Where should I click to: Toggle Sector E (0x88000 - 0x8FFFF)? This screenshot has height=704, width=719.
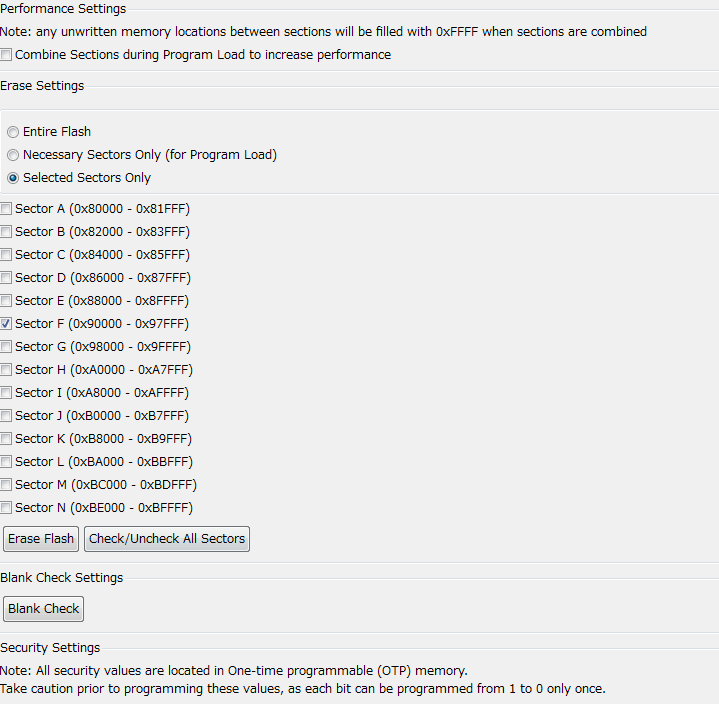7,301
